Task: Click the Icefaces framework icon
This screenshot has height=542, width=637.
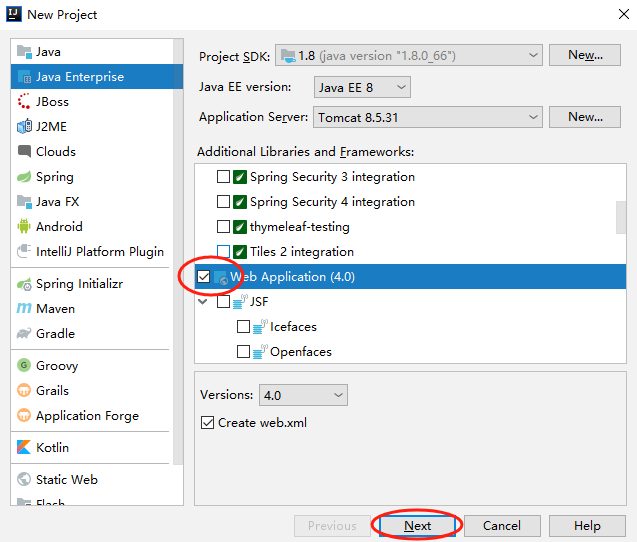Action: pos(260,327)
